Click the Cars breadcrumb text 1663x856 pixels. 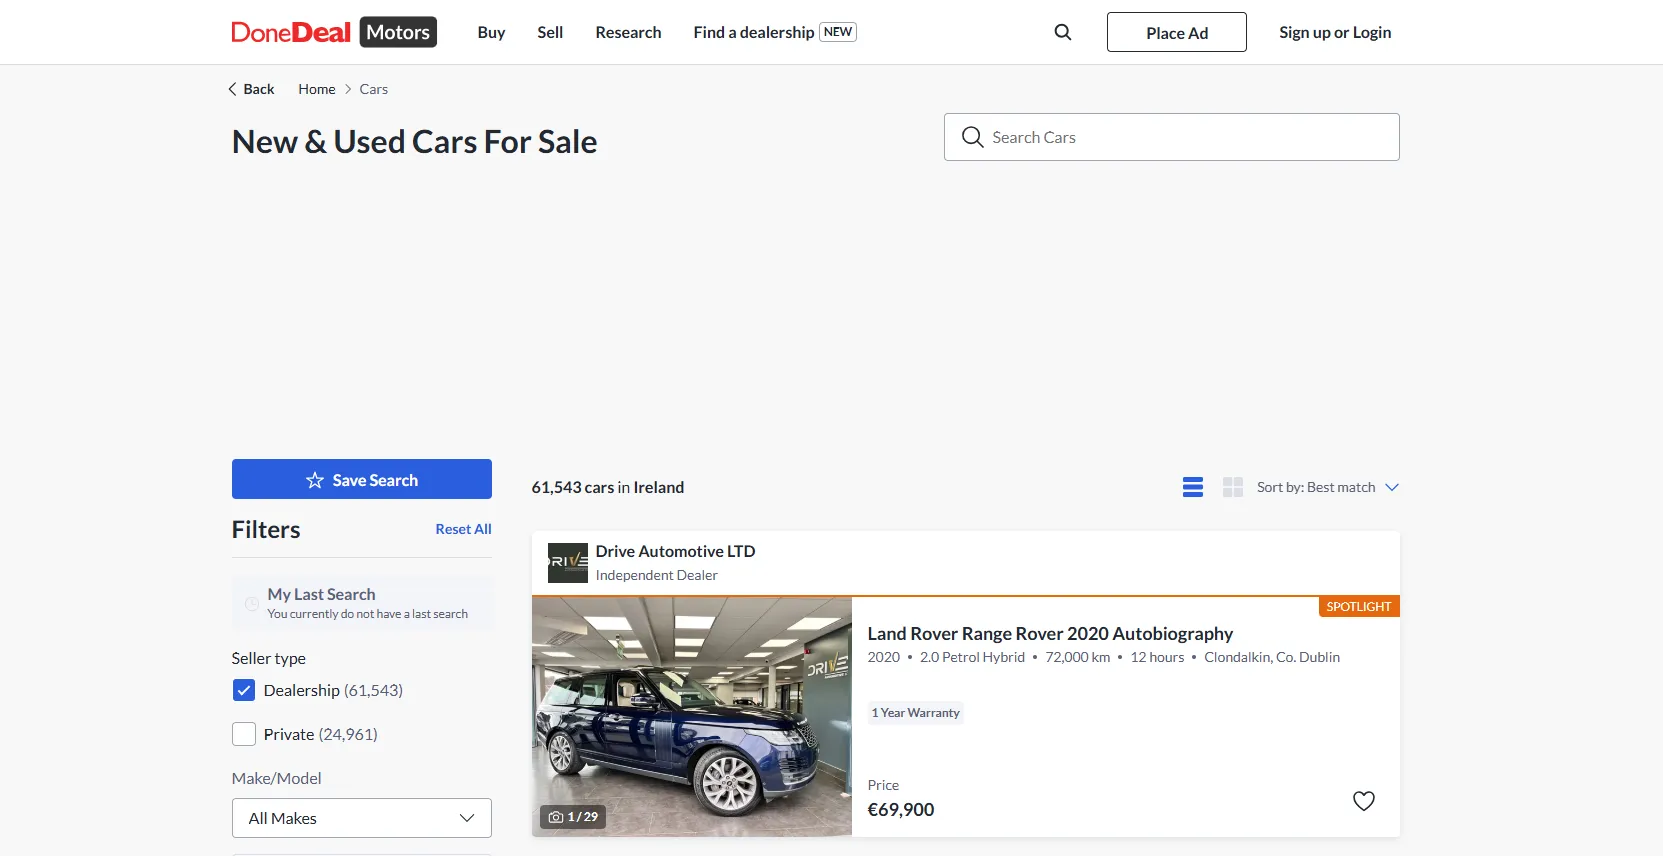click(374, 89)
